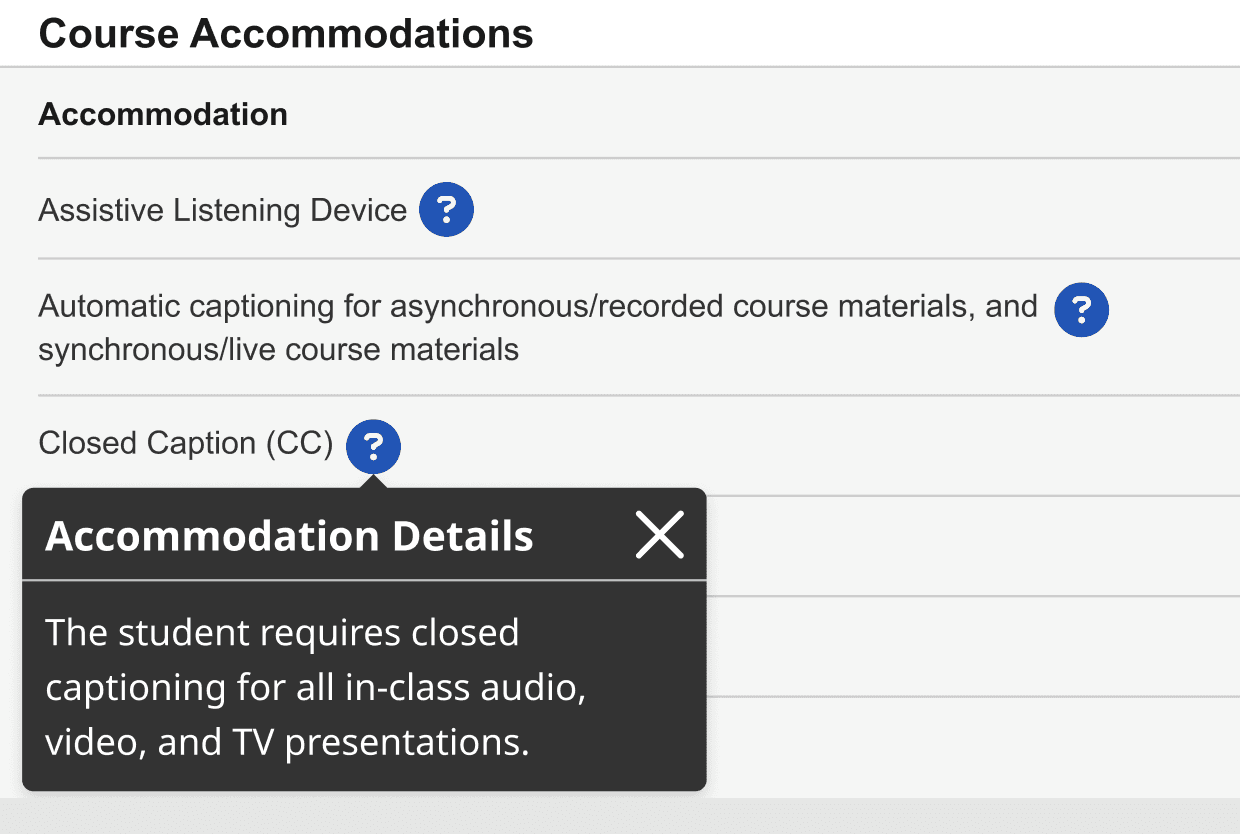Click the Accommodation Details popup title
Image resolution: width=1240 pixels, height=834 pixels.
click(x=290, y=536)
